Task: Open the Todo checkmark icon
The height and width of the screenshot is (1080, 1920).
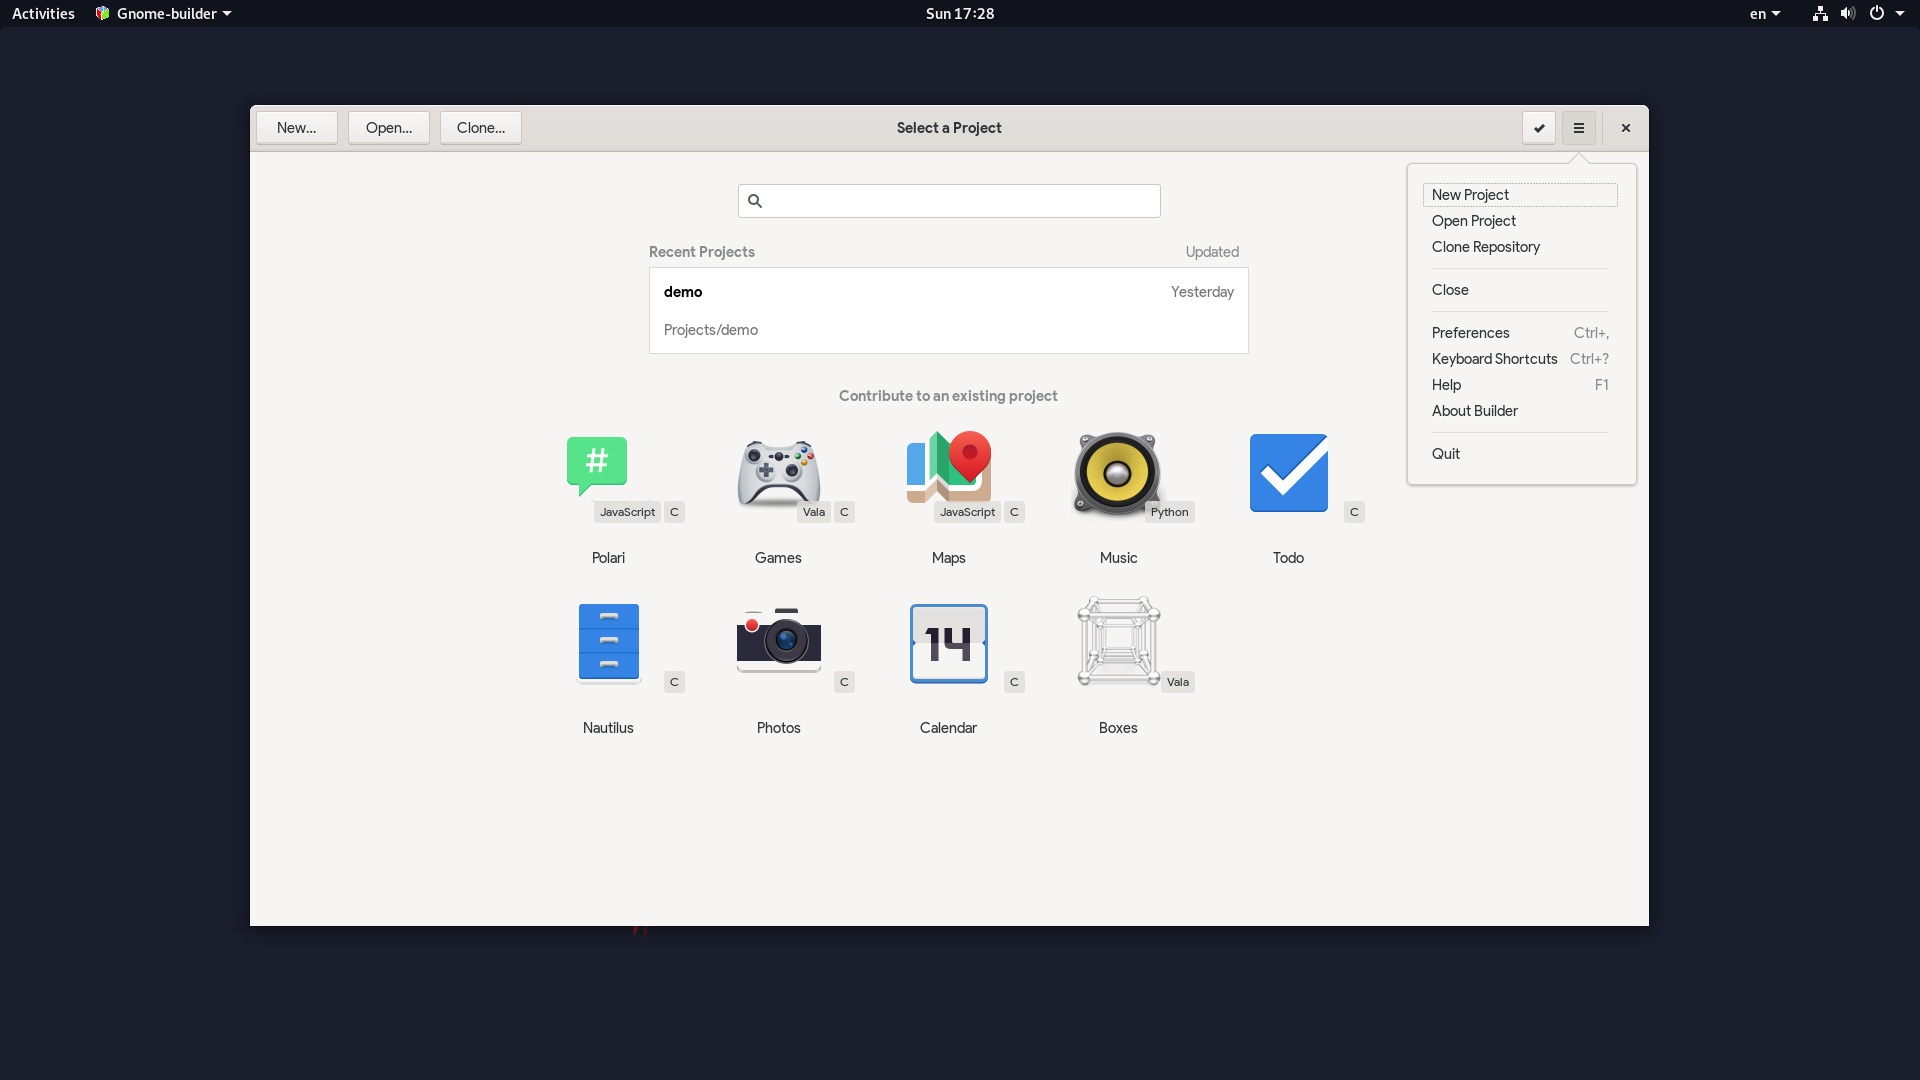Action: pos(1288,472)
